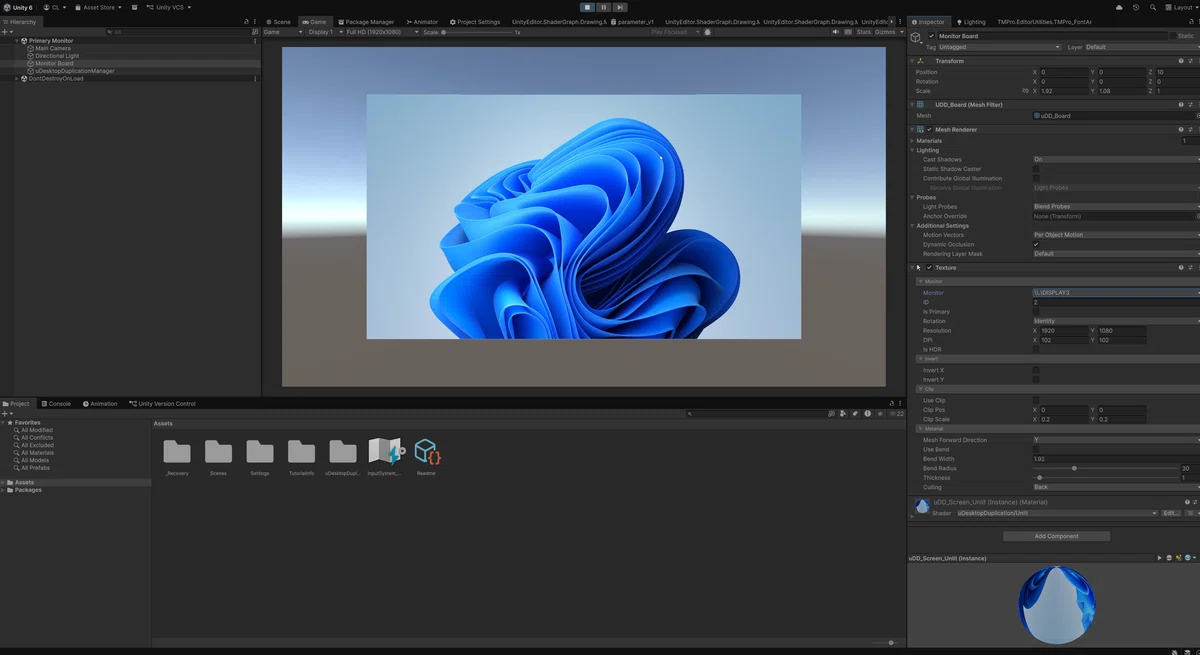Open the Layer Default dropdown
This screenshot has height=655, width=1200.
point(1141,47)
